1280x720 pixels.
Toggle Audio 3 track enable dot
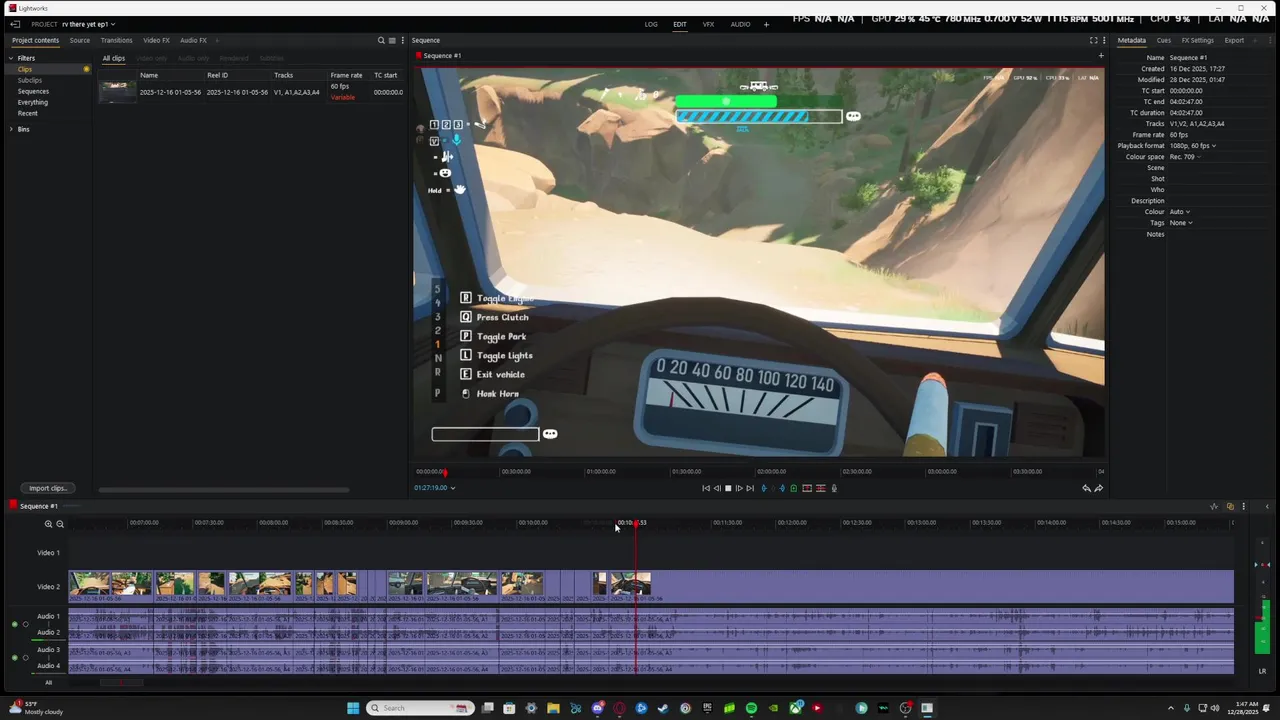click(x=14, y=658)
